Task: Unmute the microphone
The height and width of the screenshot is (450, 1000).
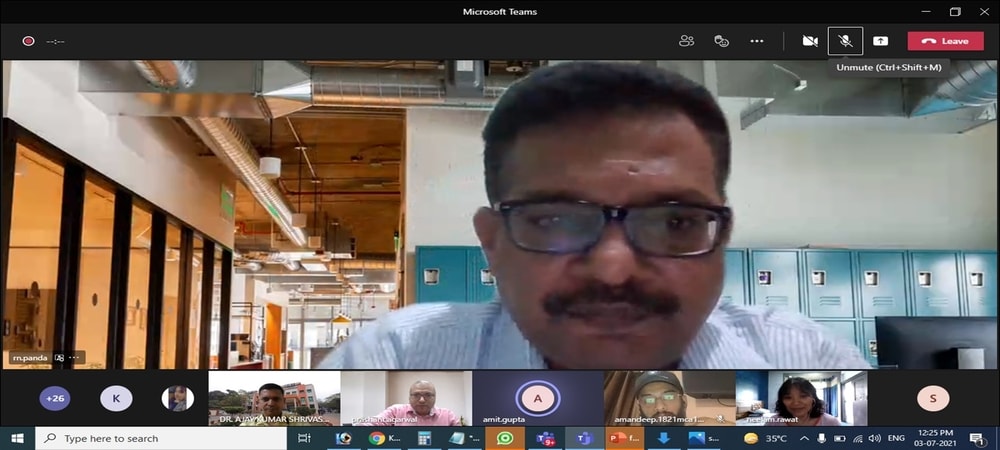Action: coord(845,41)
